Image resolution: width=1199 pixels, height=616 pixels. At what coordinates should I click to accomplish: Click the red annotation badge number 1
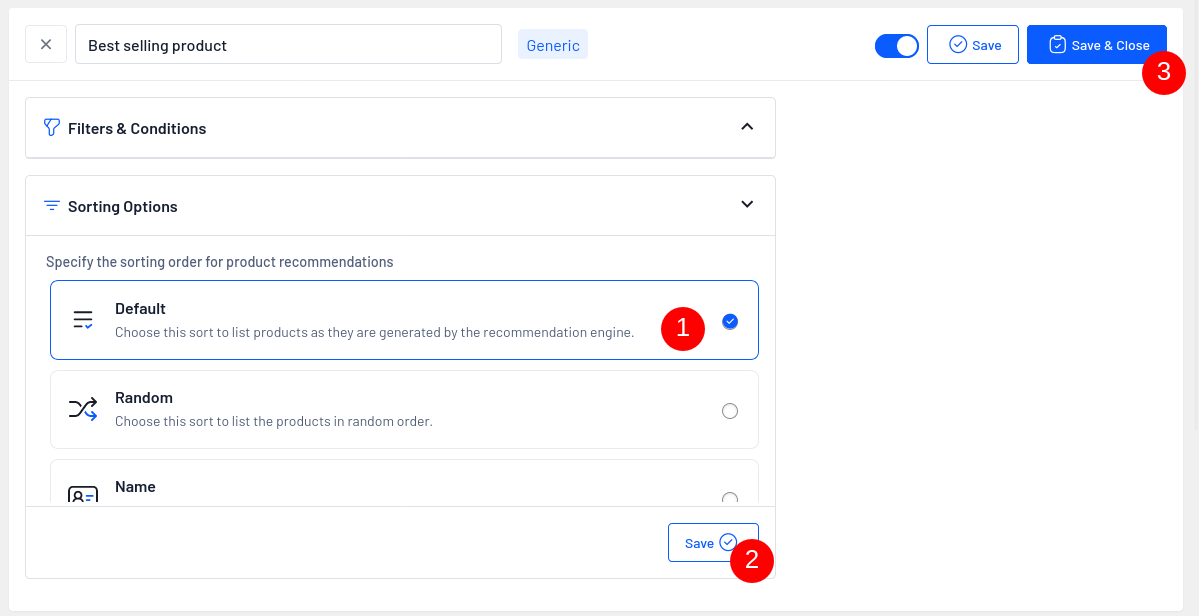tap(683, 328)
